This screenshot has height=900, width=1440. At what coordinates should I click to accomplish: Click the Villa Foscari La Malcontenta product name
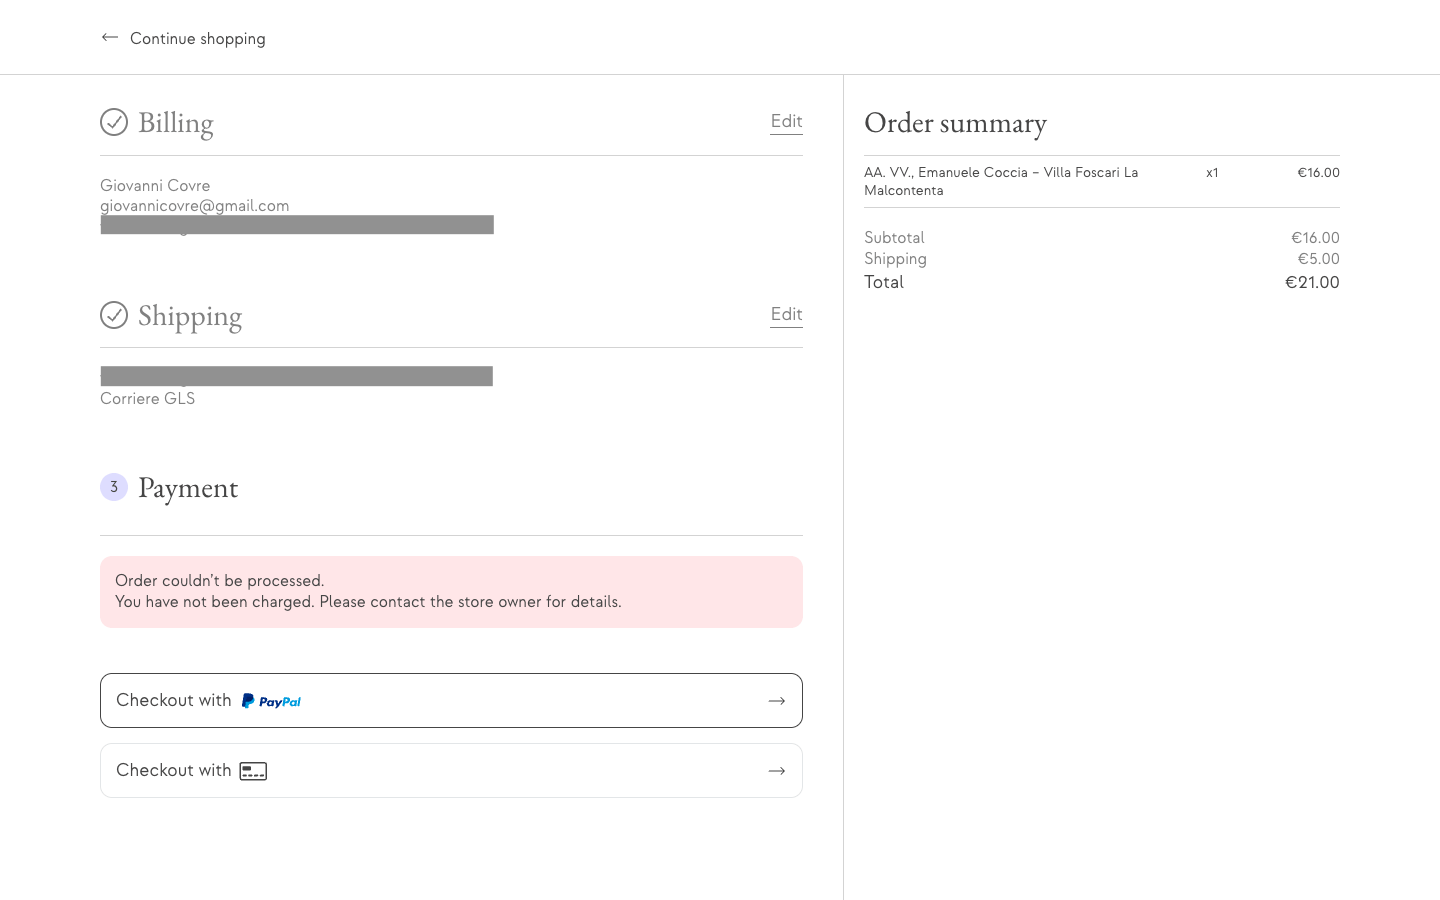pos(1001,181)
